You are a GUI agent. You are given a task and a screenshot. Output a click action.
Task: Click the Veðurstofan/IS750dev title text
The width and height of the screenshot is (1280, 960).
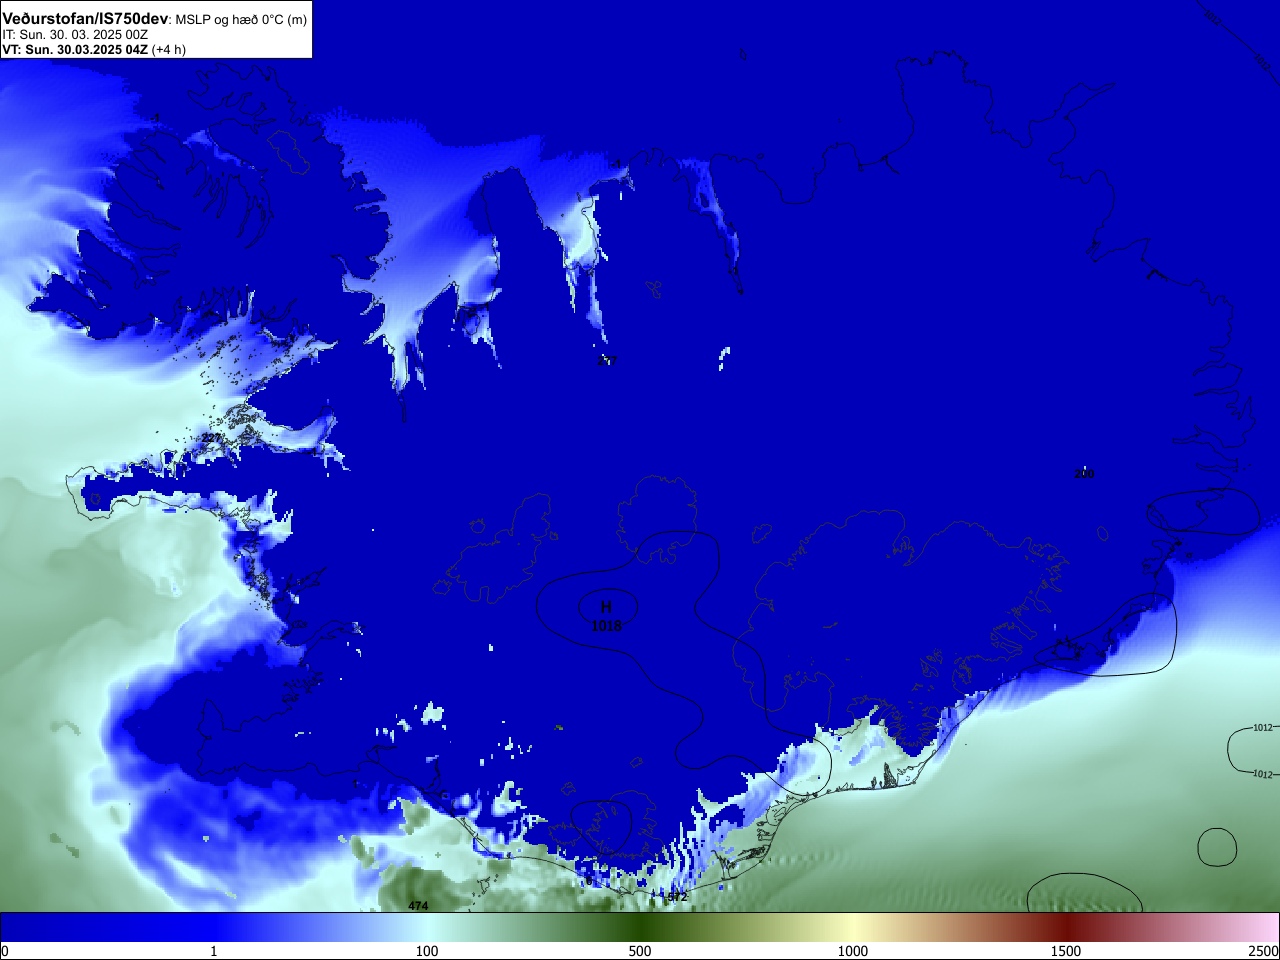[85, 19]
